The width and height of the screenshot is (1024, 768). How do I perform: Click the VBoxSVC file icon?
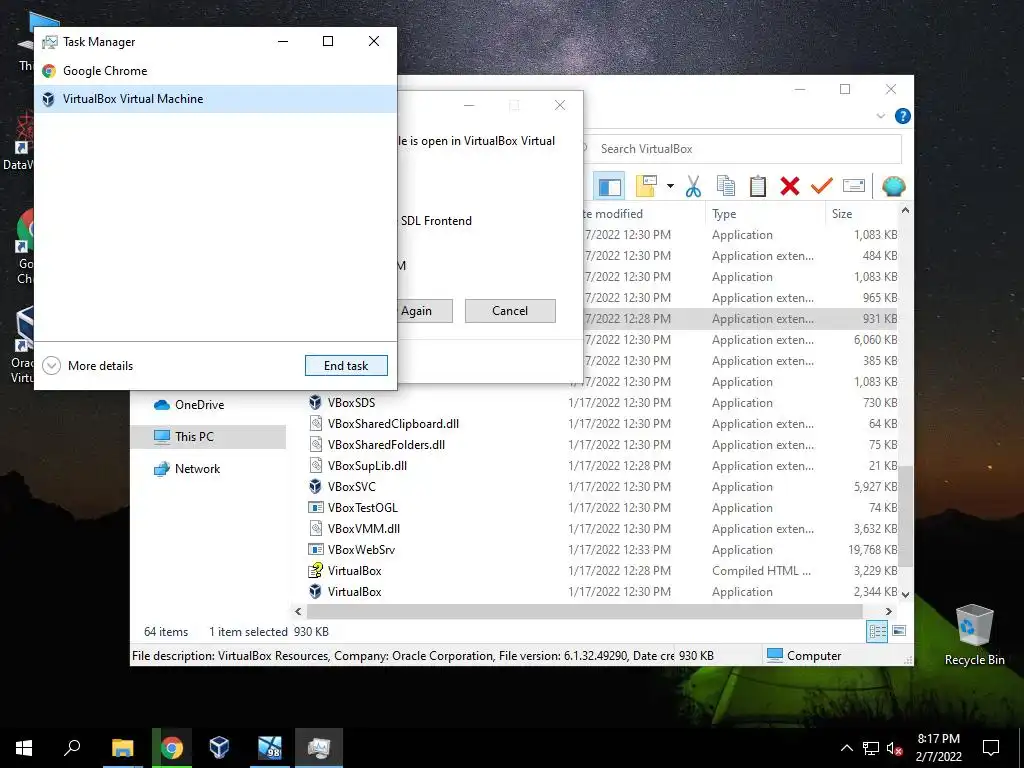coord(315,487)
